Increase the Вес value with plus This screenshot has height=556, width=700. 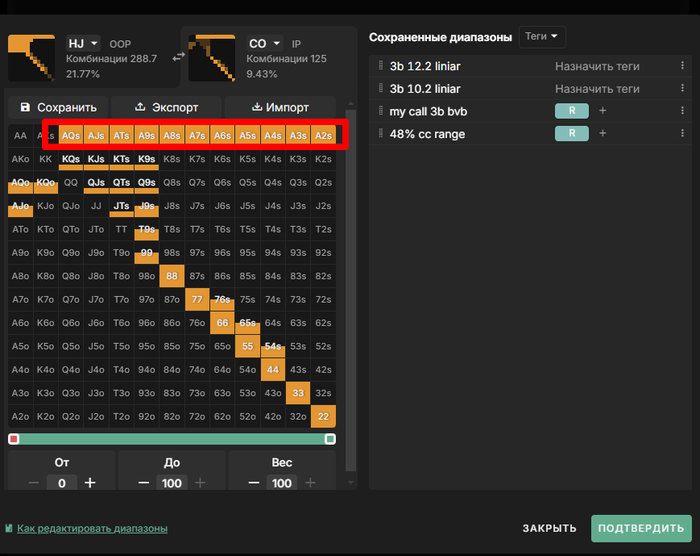(x=310, y=483)
